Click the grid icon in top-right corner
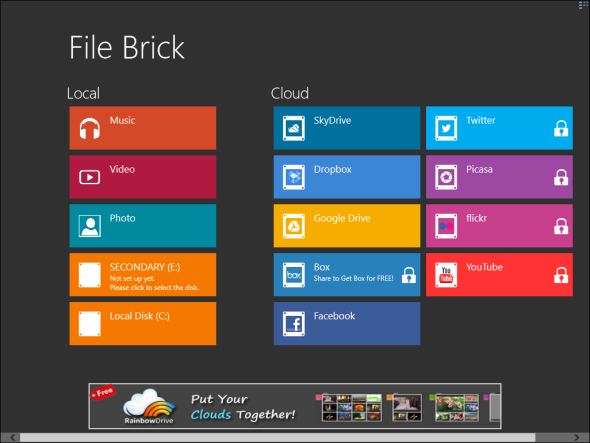 pyautogui.click(x=583, y=5)
